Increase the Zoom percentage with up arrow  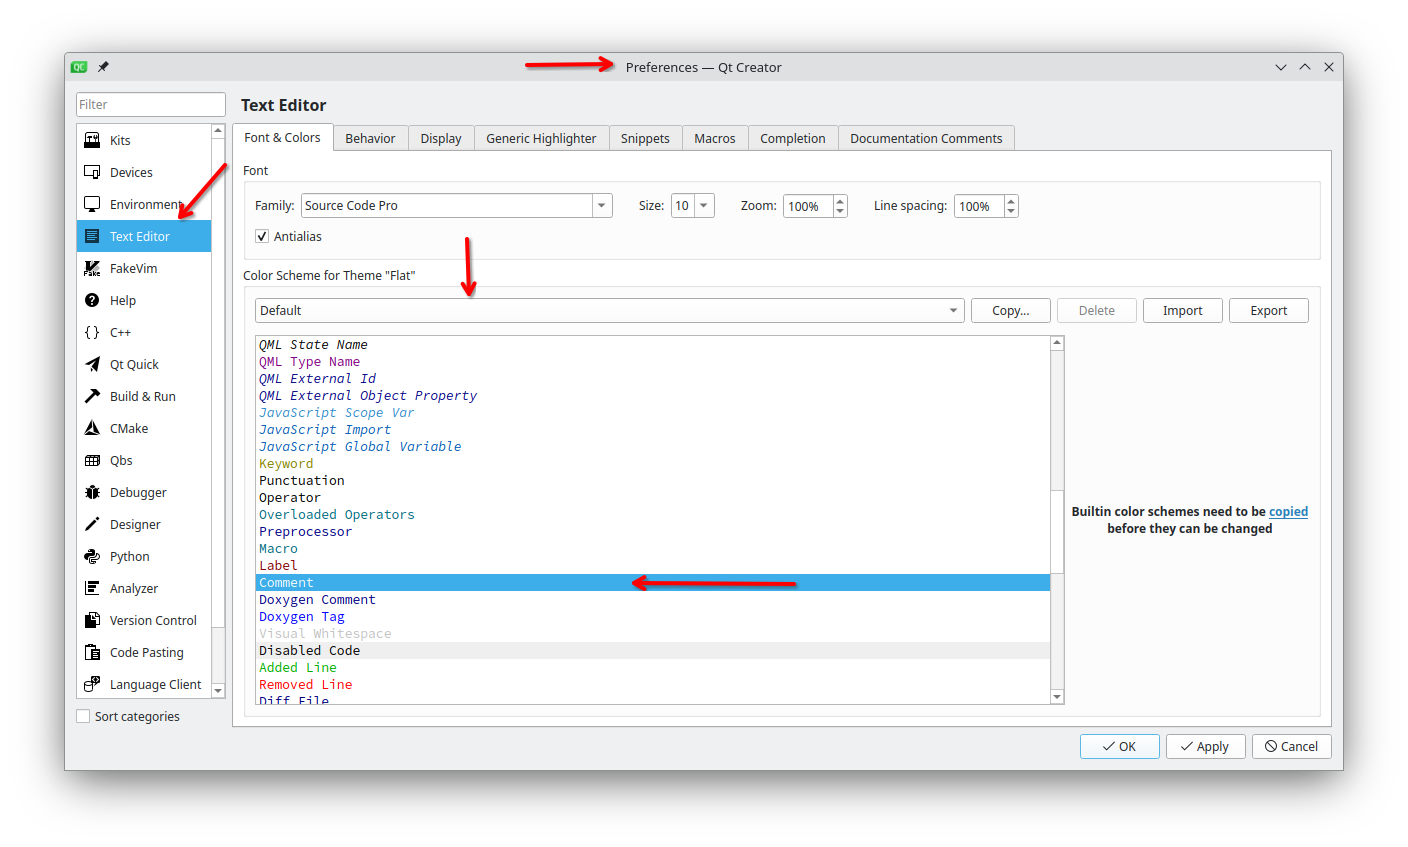pyautogui.click(x=840, y=200)
